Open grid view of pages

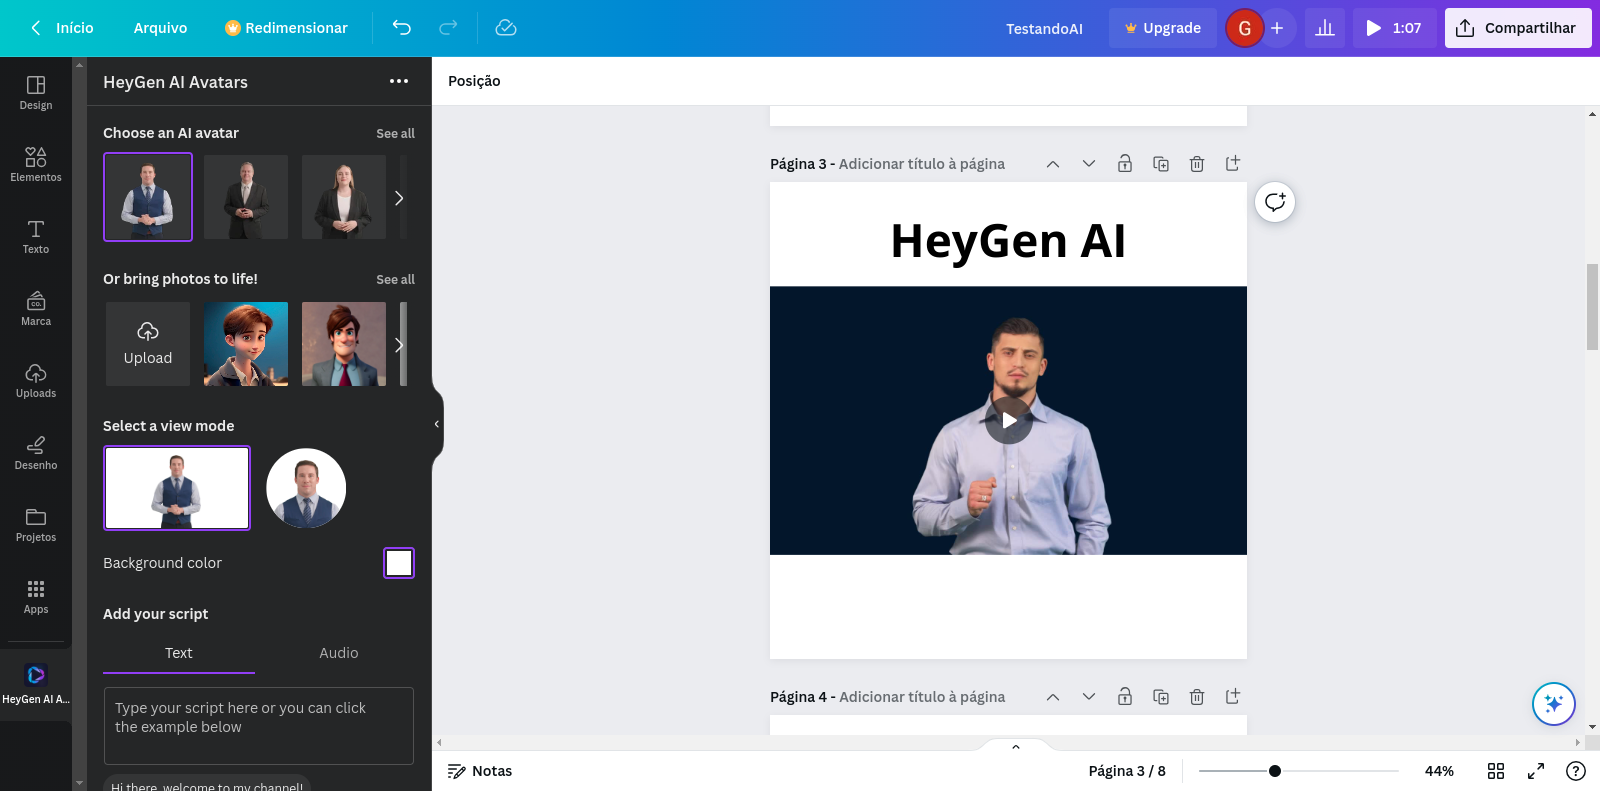1496,771
